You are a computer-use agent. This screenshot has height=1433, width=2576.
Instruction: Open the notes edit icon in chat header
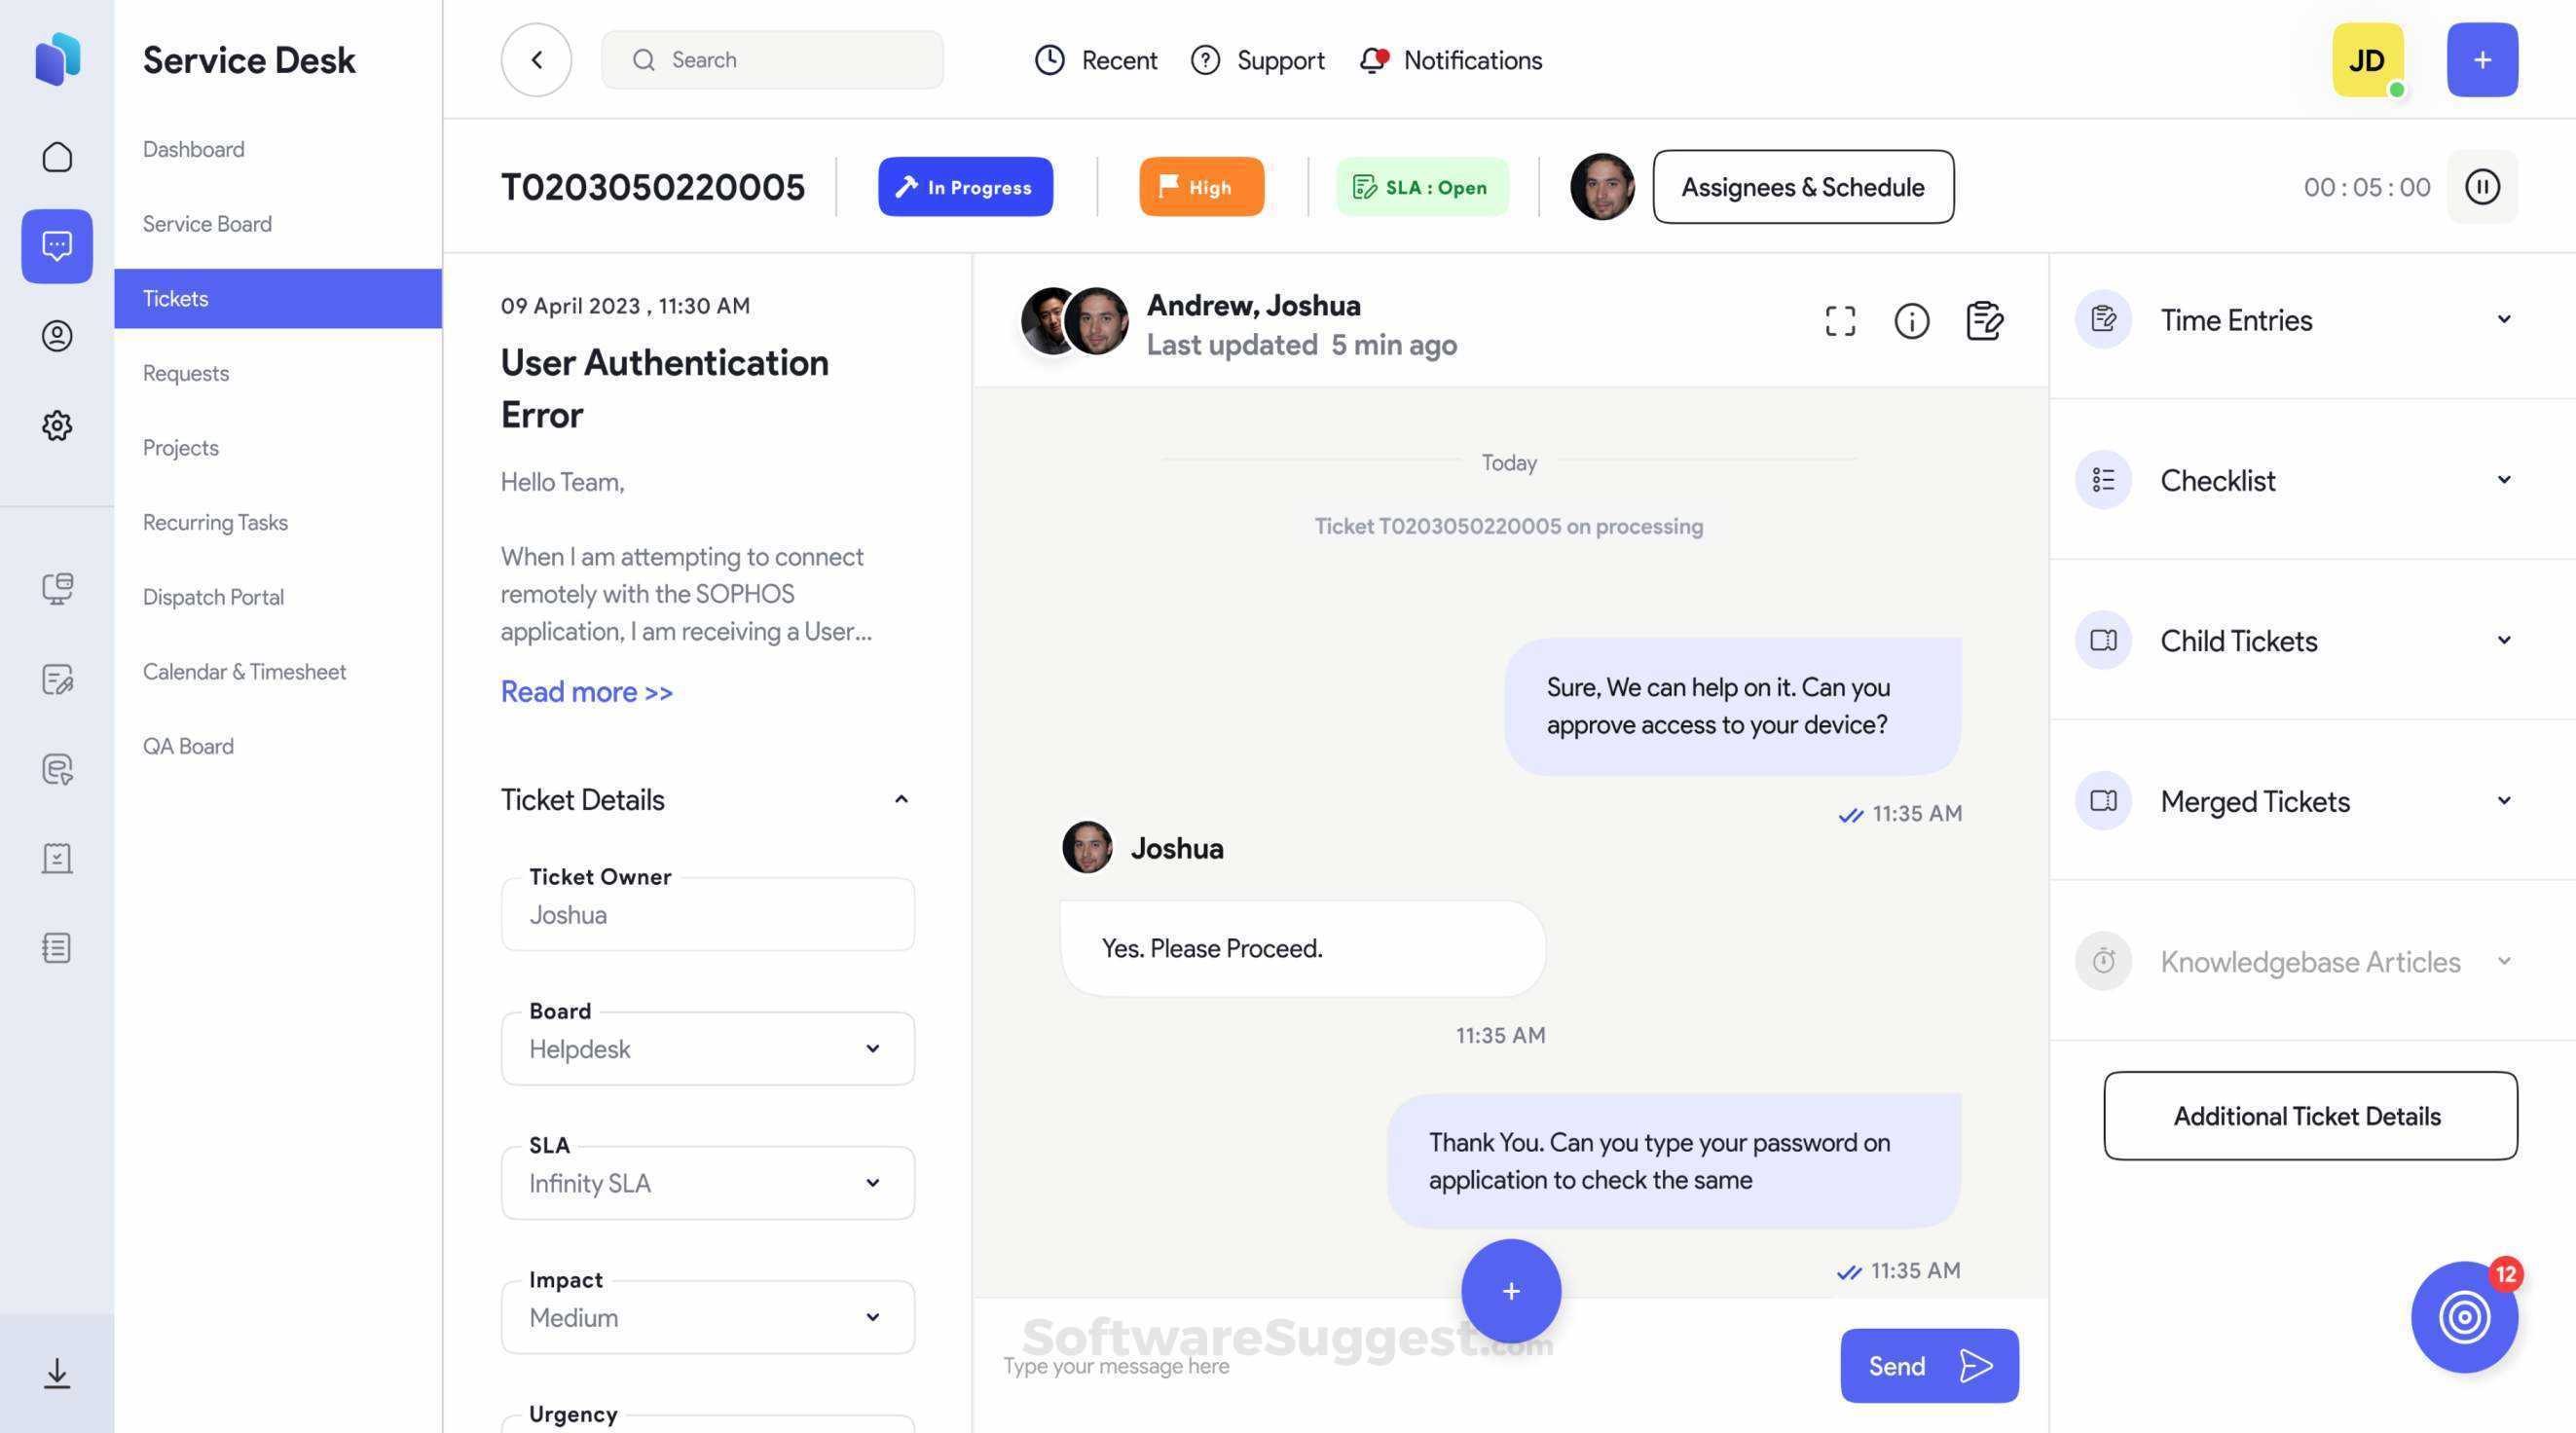pyautogui.click(x=1984, y=321)
